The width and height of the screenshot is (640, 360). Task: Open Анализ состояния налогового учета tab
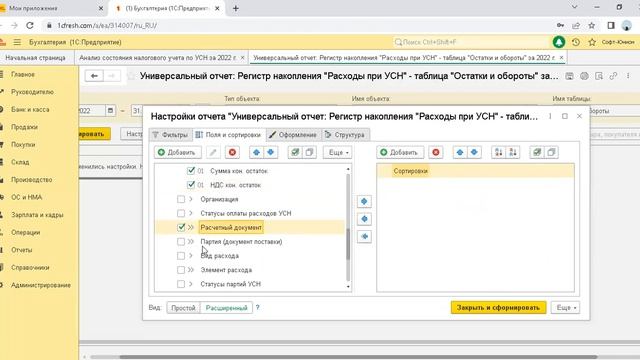pos(158,58)
